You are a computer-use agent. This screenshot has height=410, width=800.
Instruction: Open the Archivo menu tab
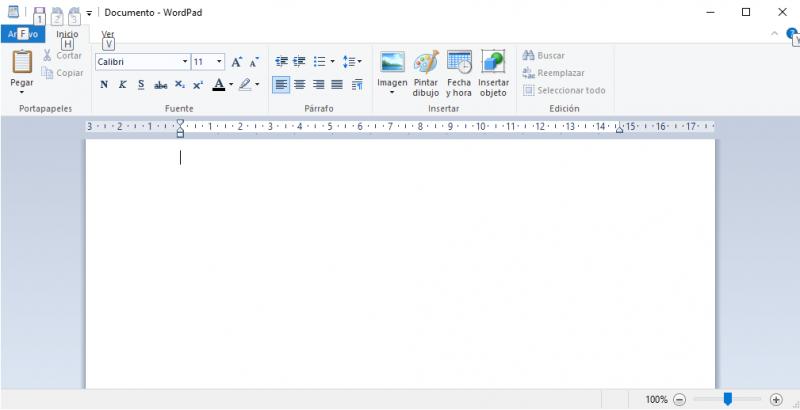click(x=22, y=34)
